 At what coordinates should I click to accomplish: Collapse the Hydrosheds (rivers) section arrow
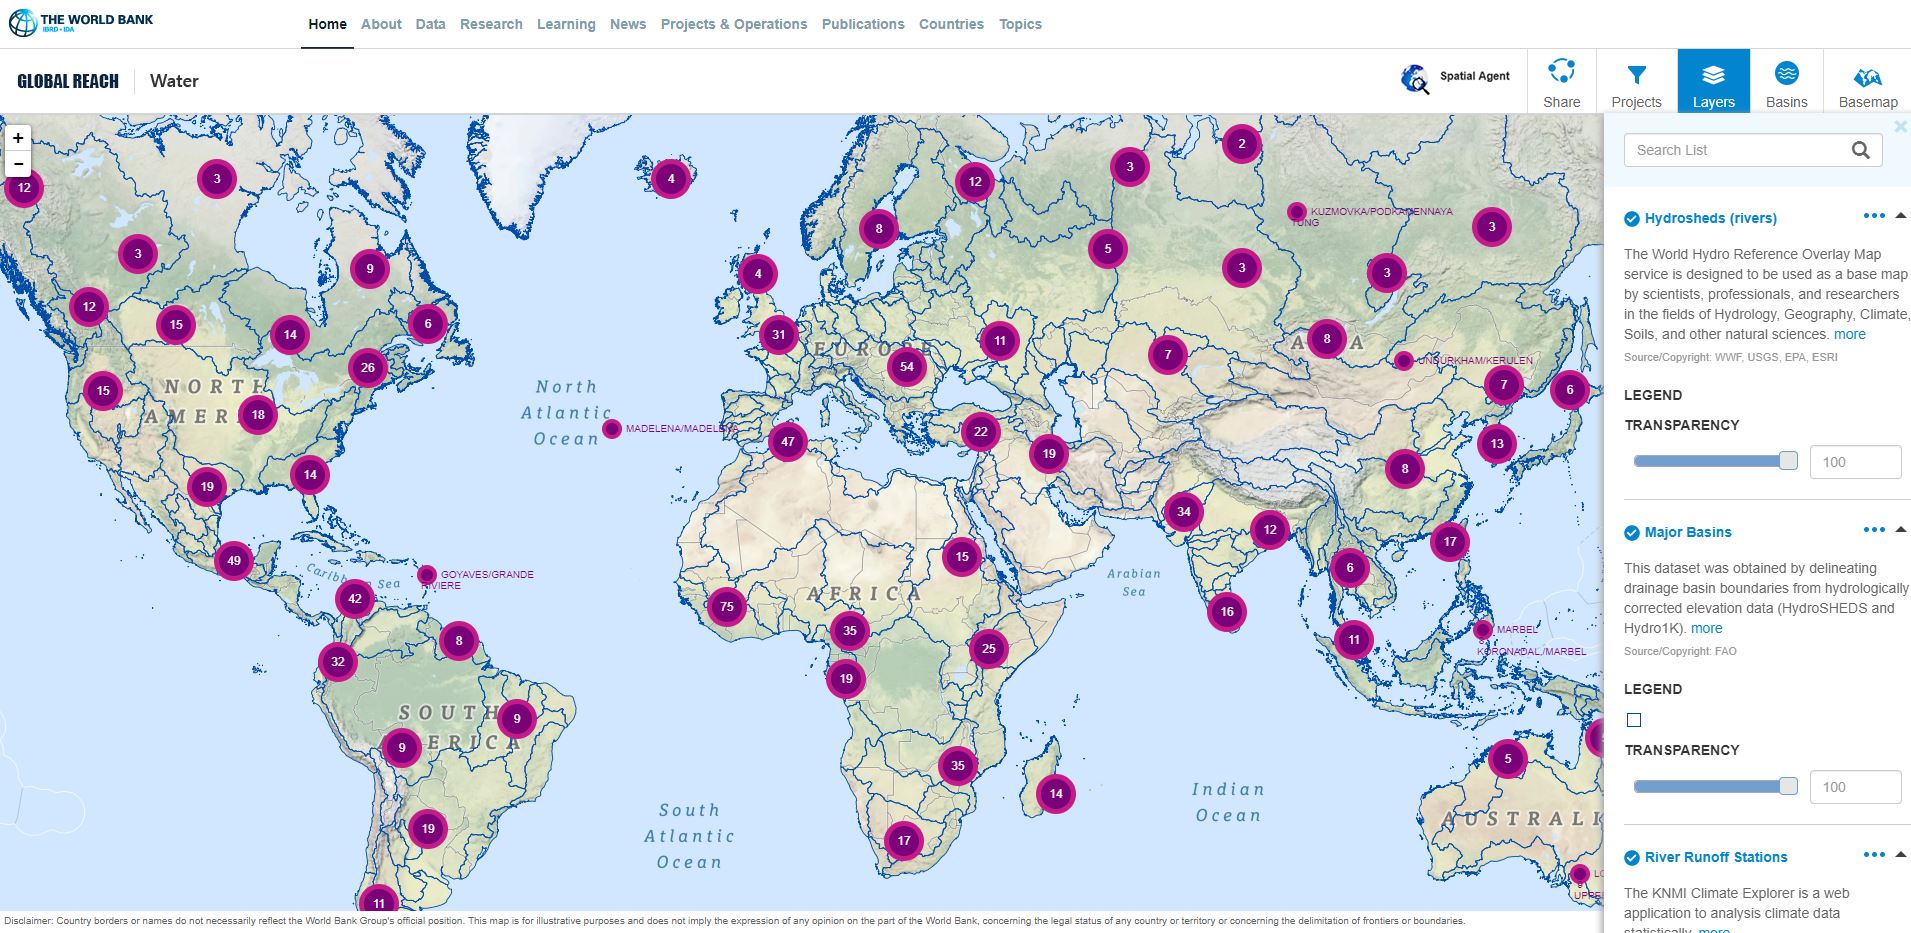[x=1901, y=216]
